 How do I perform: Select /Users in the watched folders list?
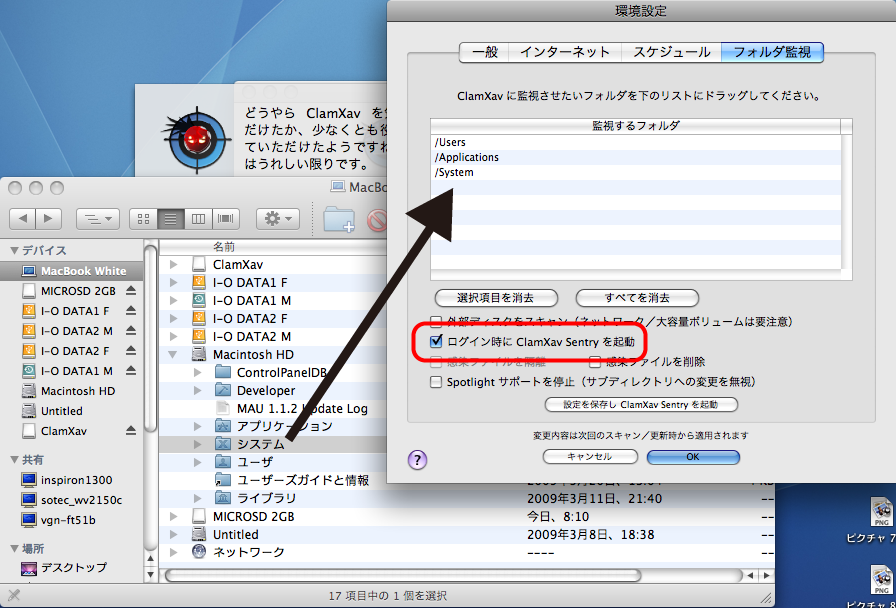coord(635,142)
